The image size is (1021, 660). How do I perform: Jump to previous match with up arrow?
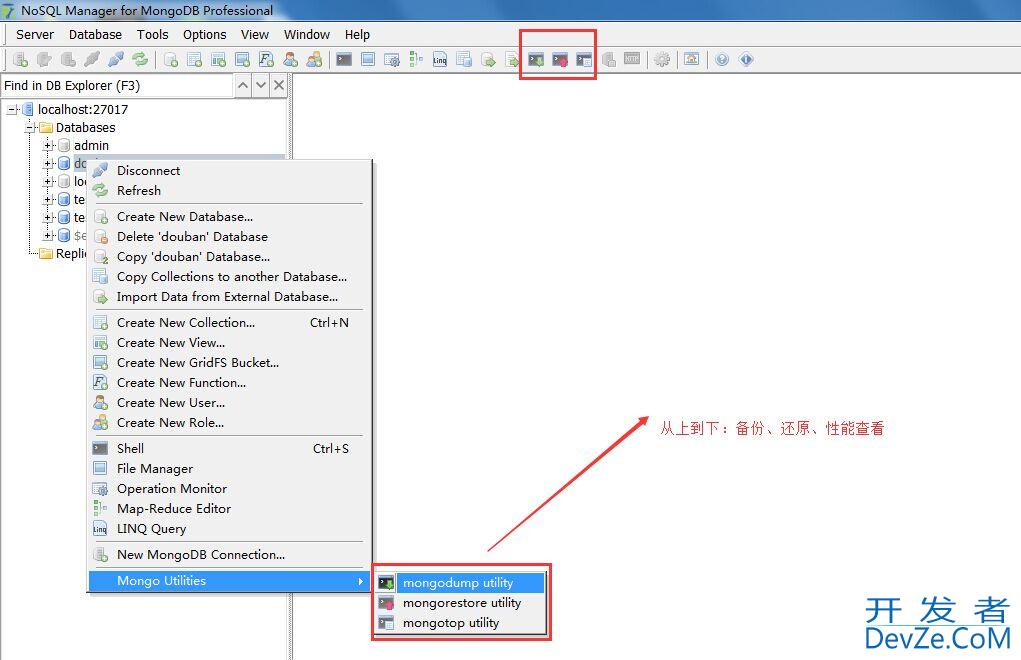tap(243, 85)
